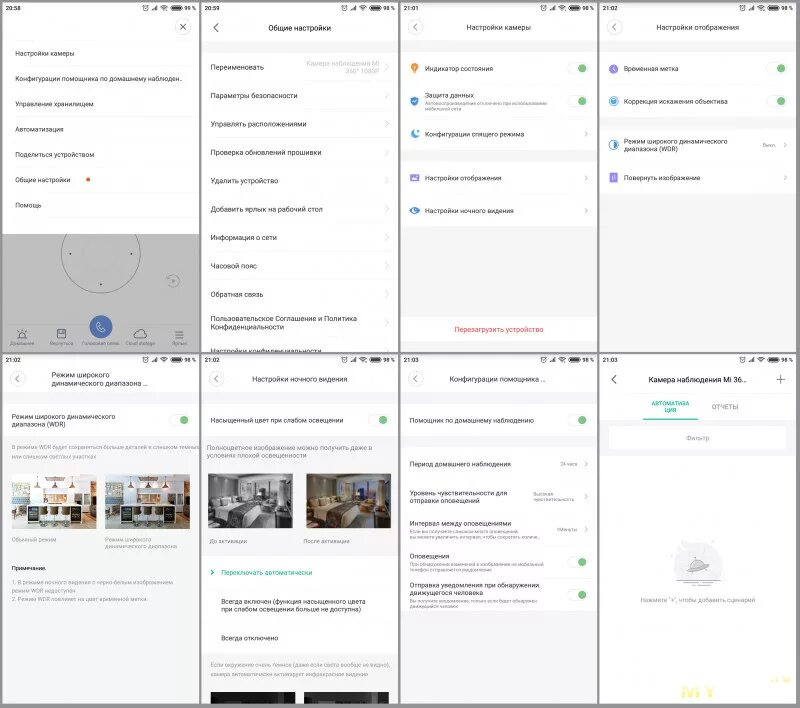This screenshot has height=708, width=800.
Task: Open Пользовательское Соглашение и Политика Конфиденциальности
Action: [x=299, y=322]
